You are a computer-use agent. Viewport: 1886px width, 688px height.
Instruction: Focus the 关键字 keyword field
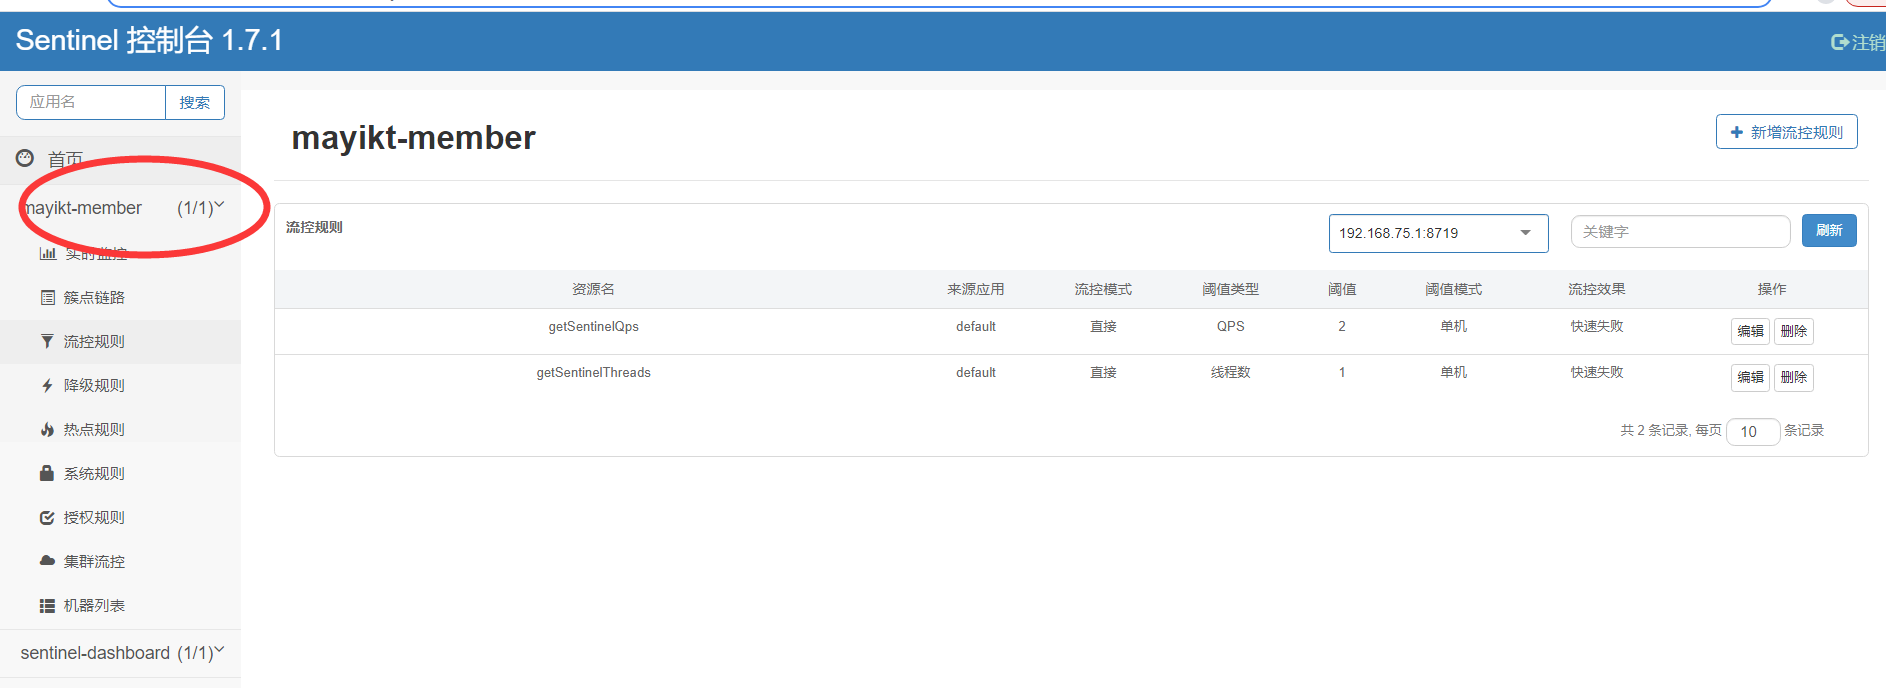(x=1680, y=231)
